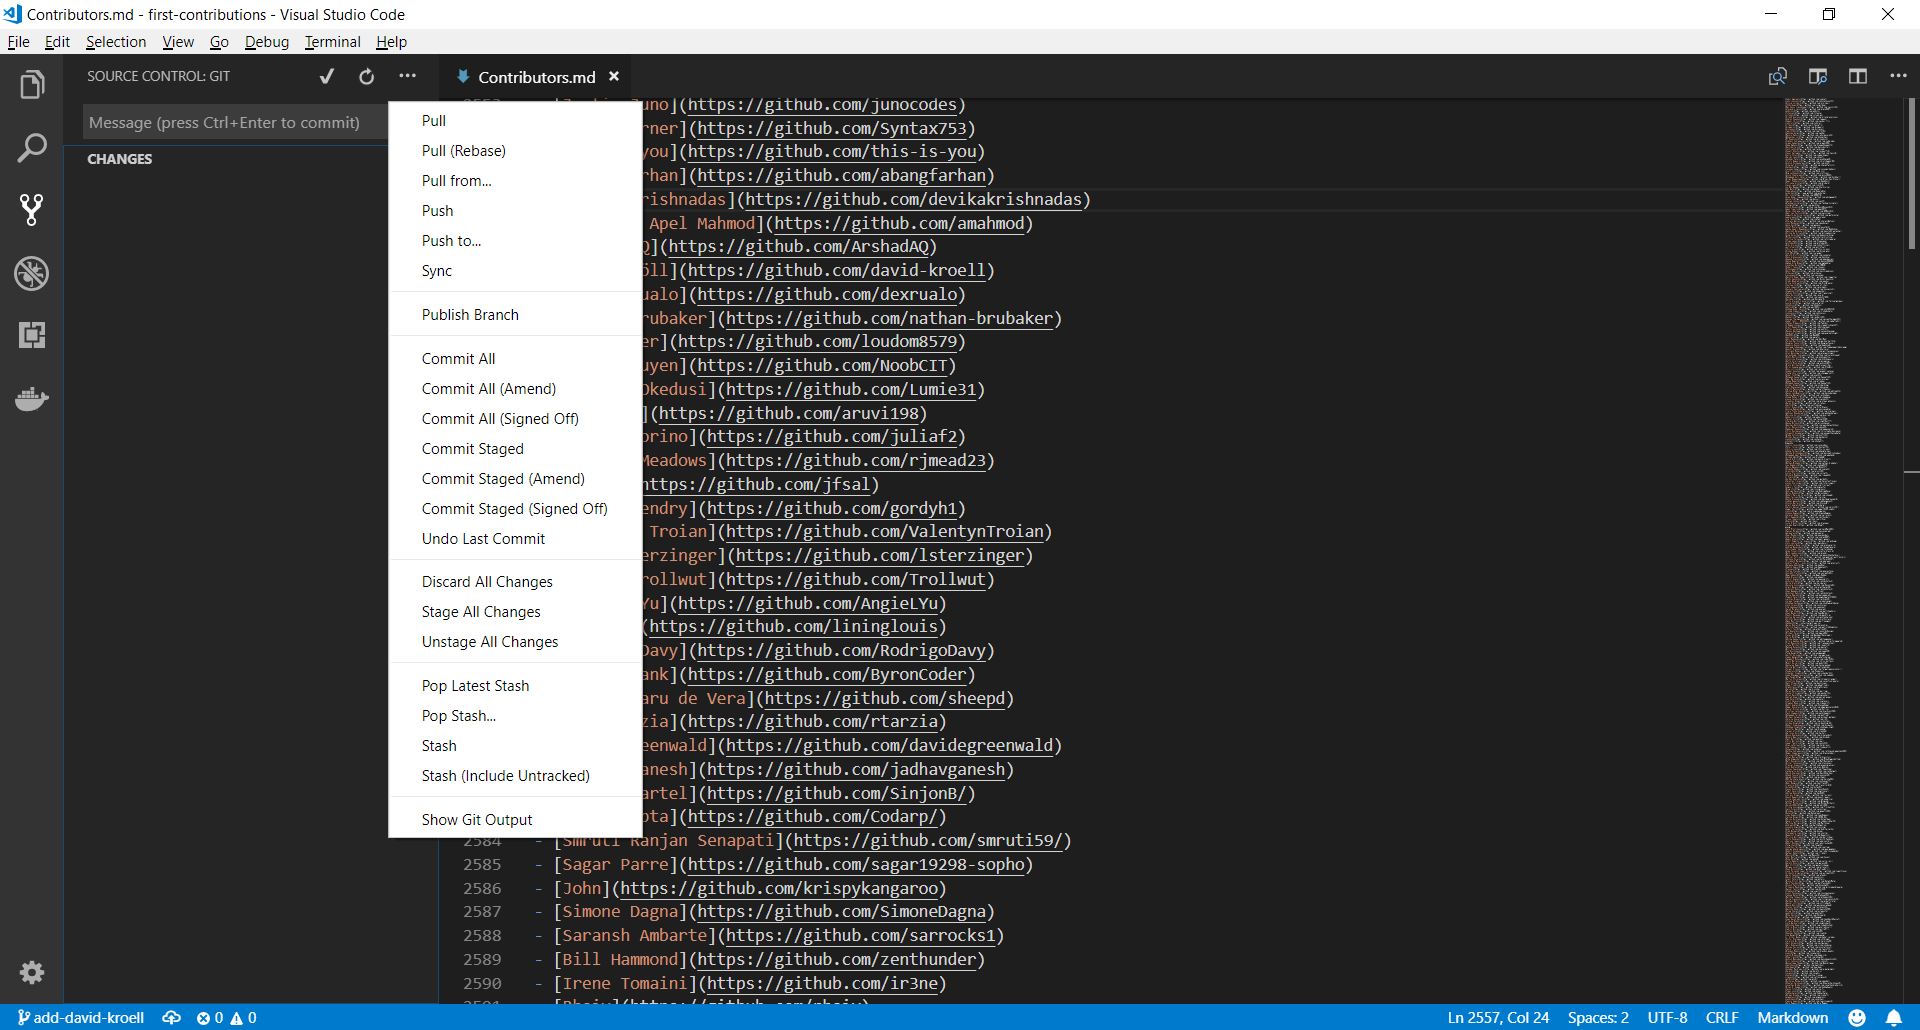Choose Stage All Changes entry
The height and width of the screenshot is (1030, 1920).
pyautogui.click(x=515, y=612)
